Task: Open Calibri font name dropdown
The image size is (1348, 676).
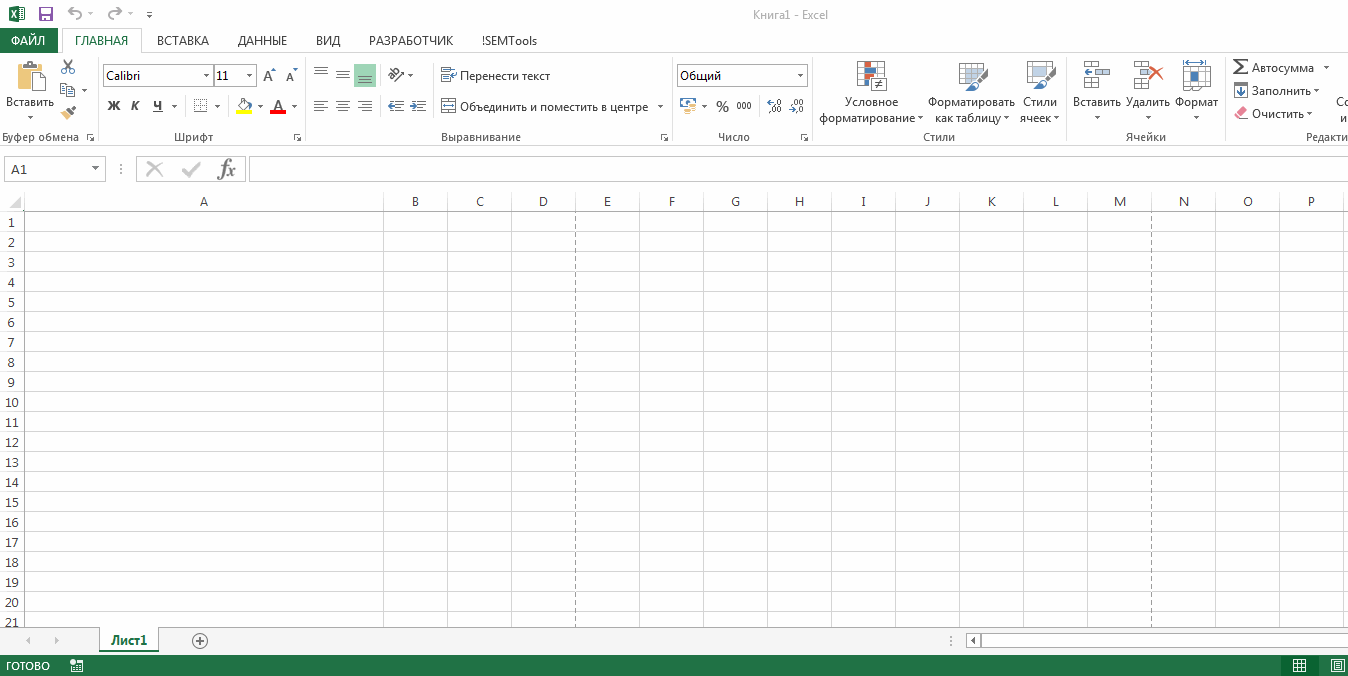Action: (x=207, y=76)
